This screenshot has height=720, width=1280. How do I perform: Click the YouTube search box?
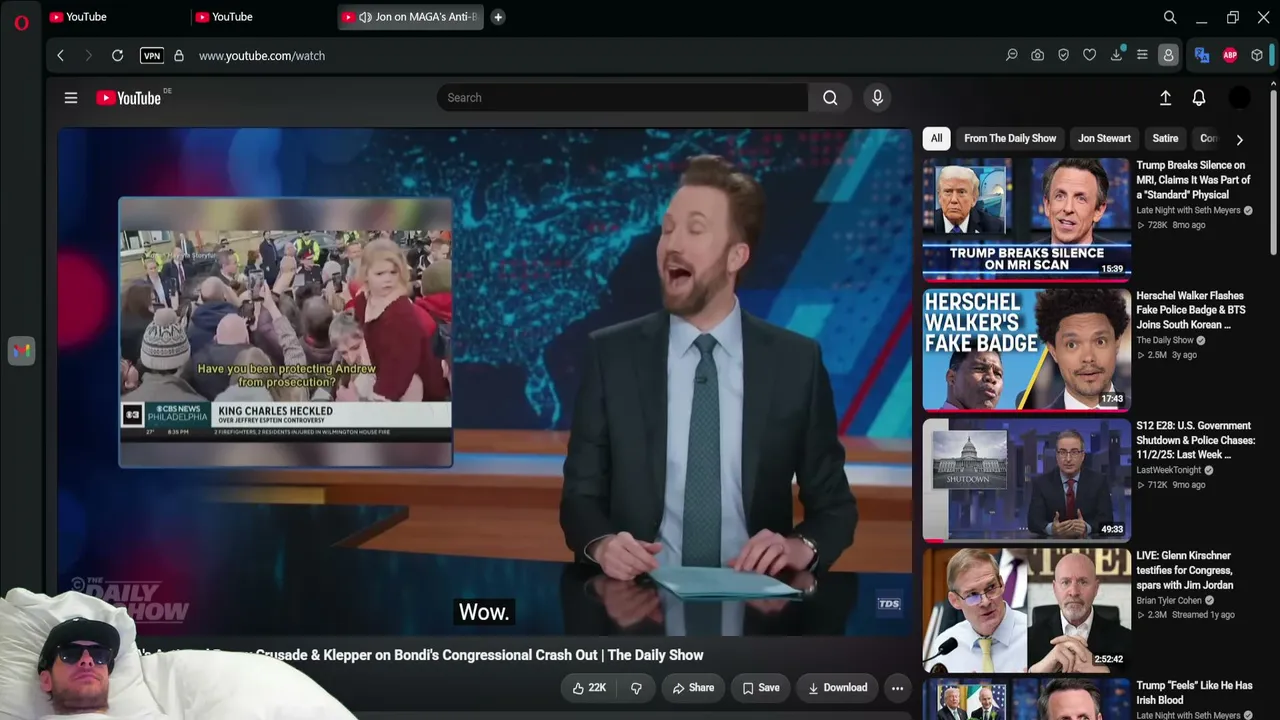coord(622,98)
